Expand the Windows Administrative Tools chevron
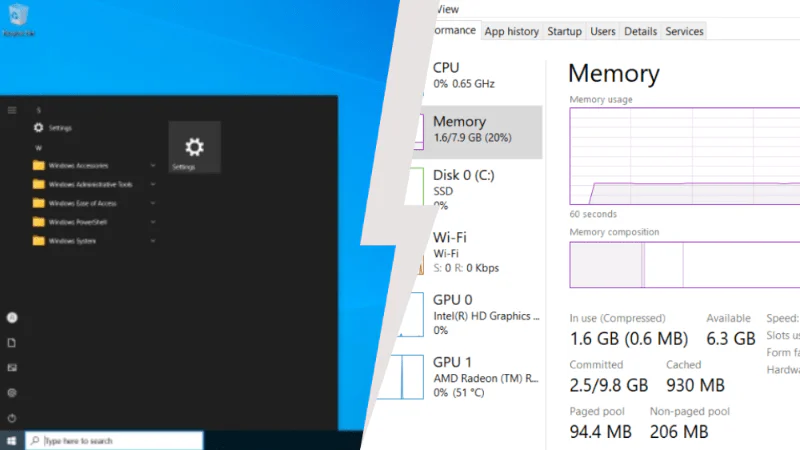This screenshot has height=450, width=800. [x=153, y=185]
